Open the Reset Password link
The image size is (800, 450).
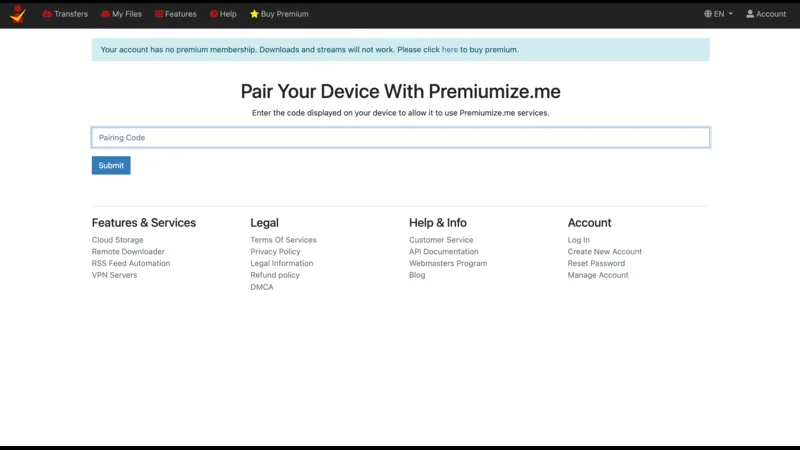pos(596,264)
